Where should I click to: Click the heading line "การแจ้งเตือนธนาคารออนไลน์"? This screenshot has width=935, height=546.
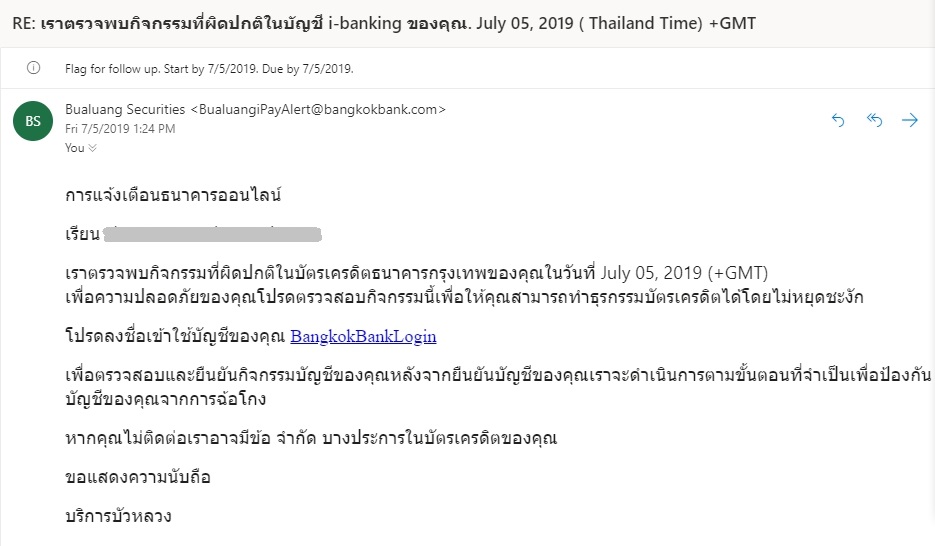coord(173,195)
